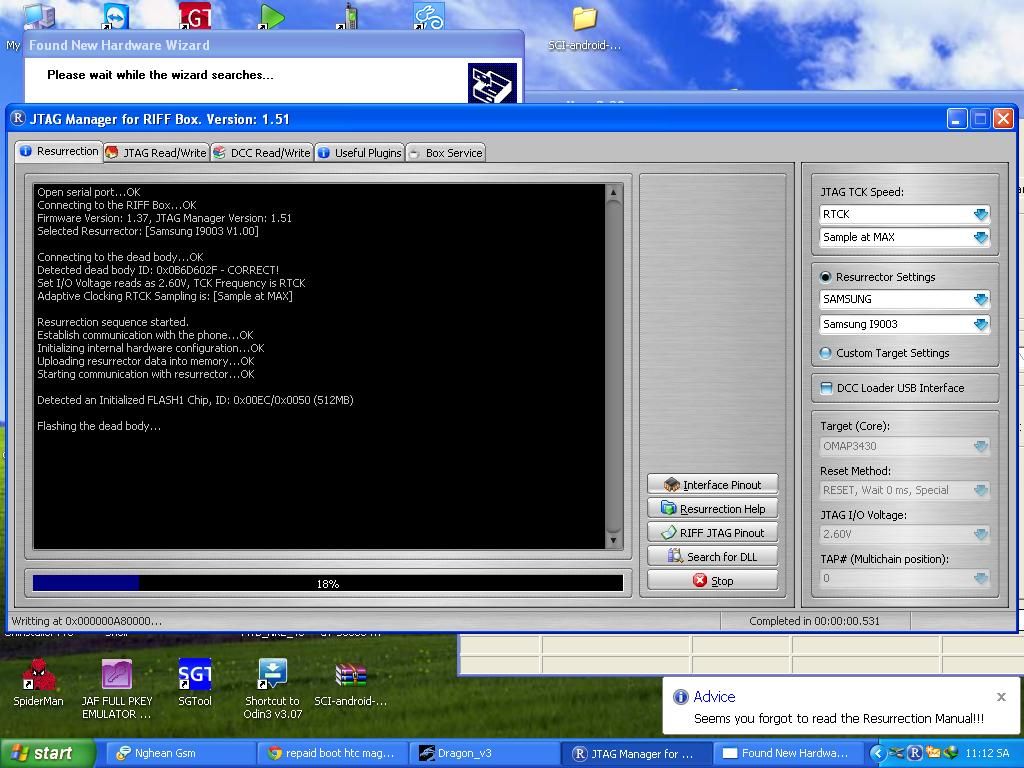Stop the flashing with the Stop button
The image size is (1024, 768).
click(x=712, y=581)
